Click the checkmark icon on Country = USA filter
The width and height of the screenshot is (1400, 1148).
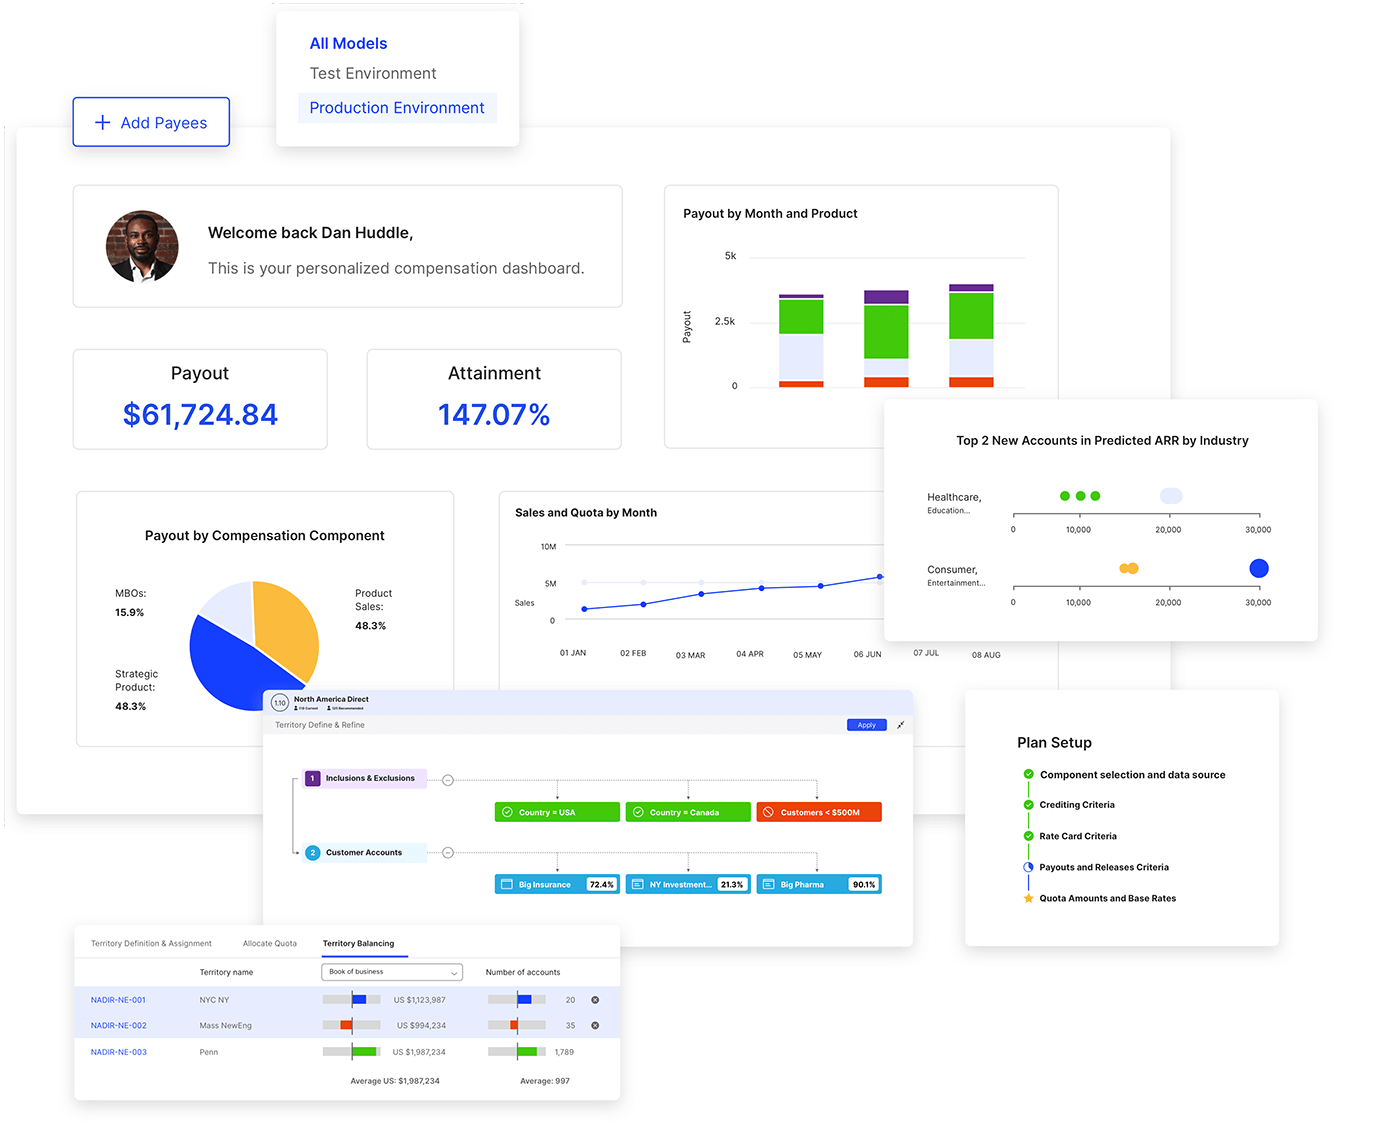click(507, 812)
